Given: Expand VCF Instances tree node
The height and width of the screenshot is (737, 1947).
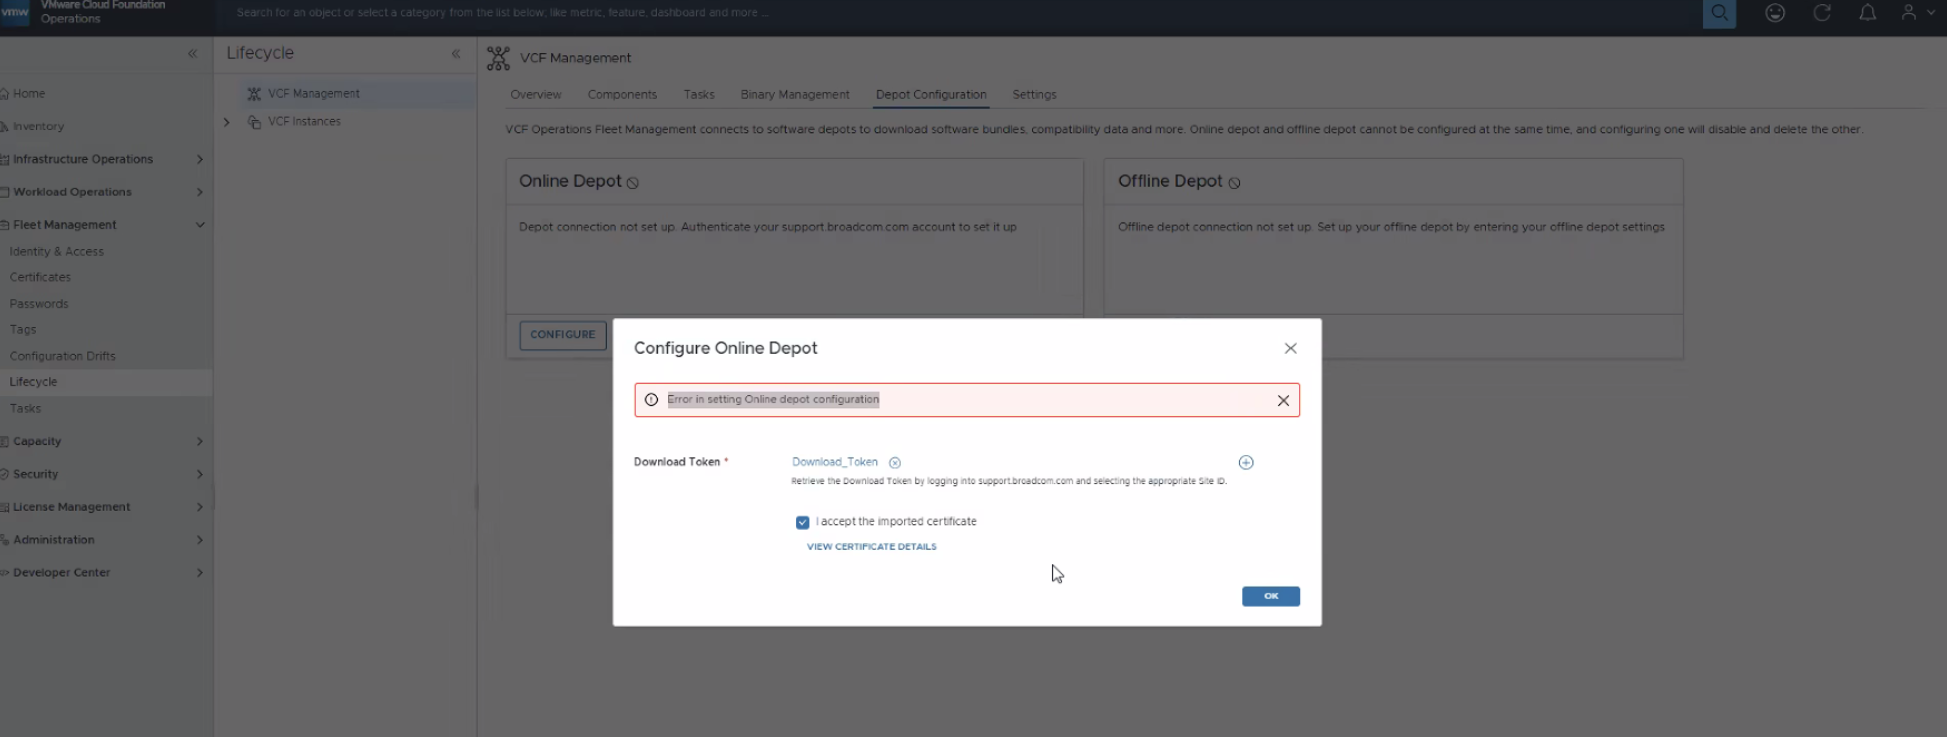Looking at the screenshot, I should click(x=227, y=122).
